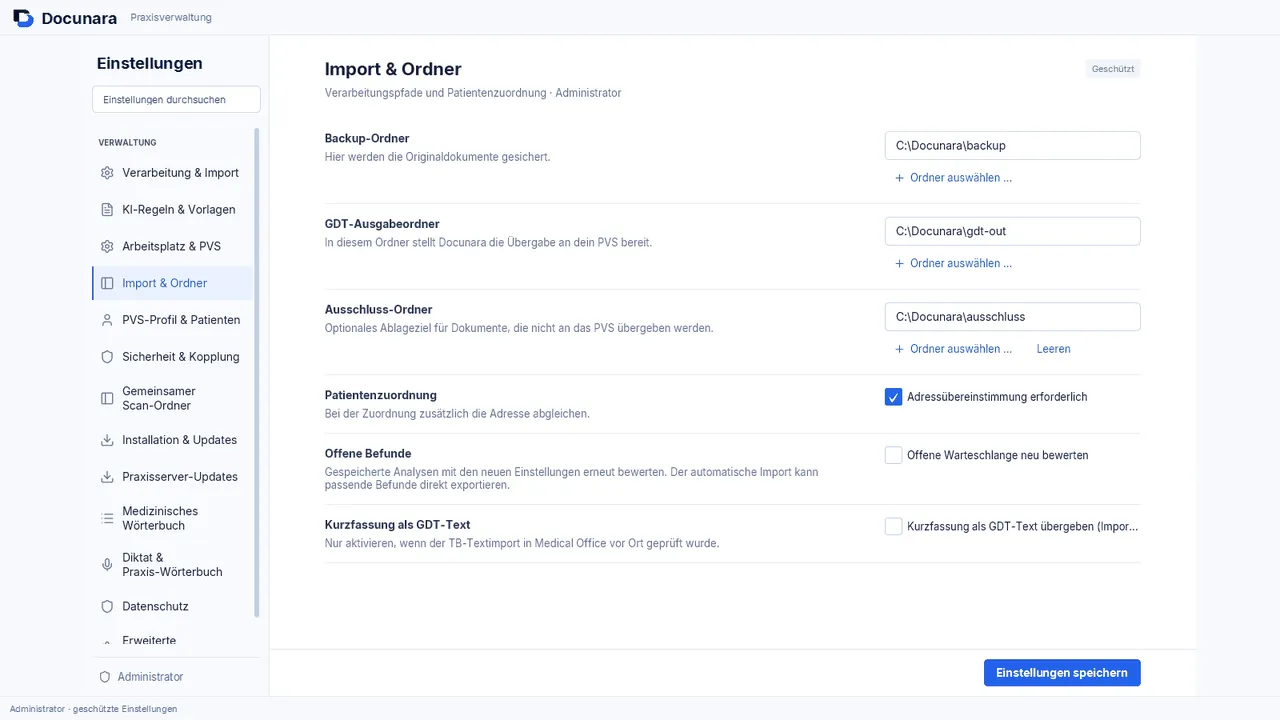This screenshot has width=1280, height=720.
Task: Click shield icon beside Sicherheit & Kopplung
Action: coord(107,357)
